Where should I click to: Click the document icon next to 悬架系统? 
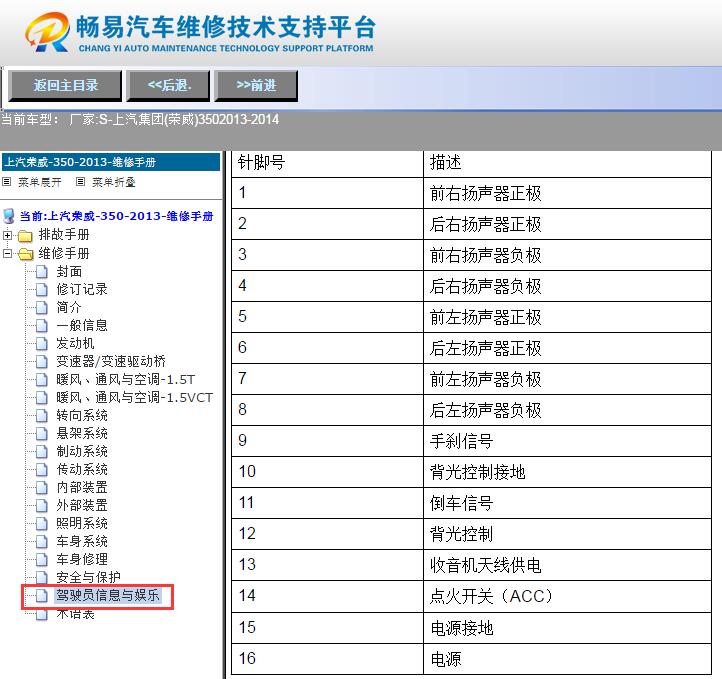point(42,433)
